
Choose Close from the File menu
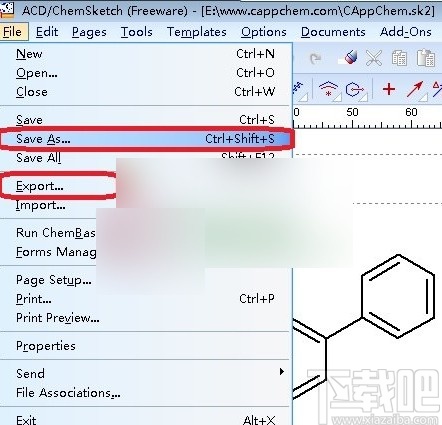click(x=146, y=92)
